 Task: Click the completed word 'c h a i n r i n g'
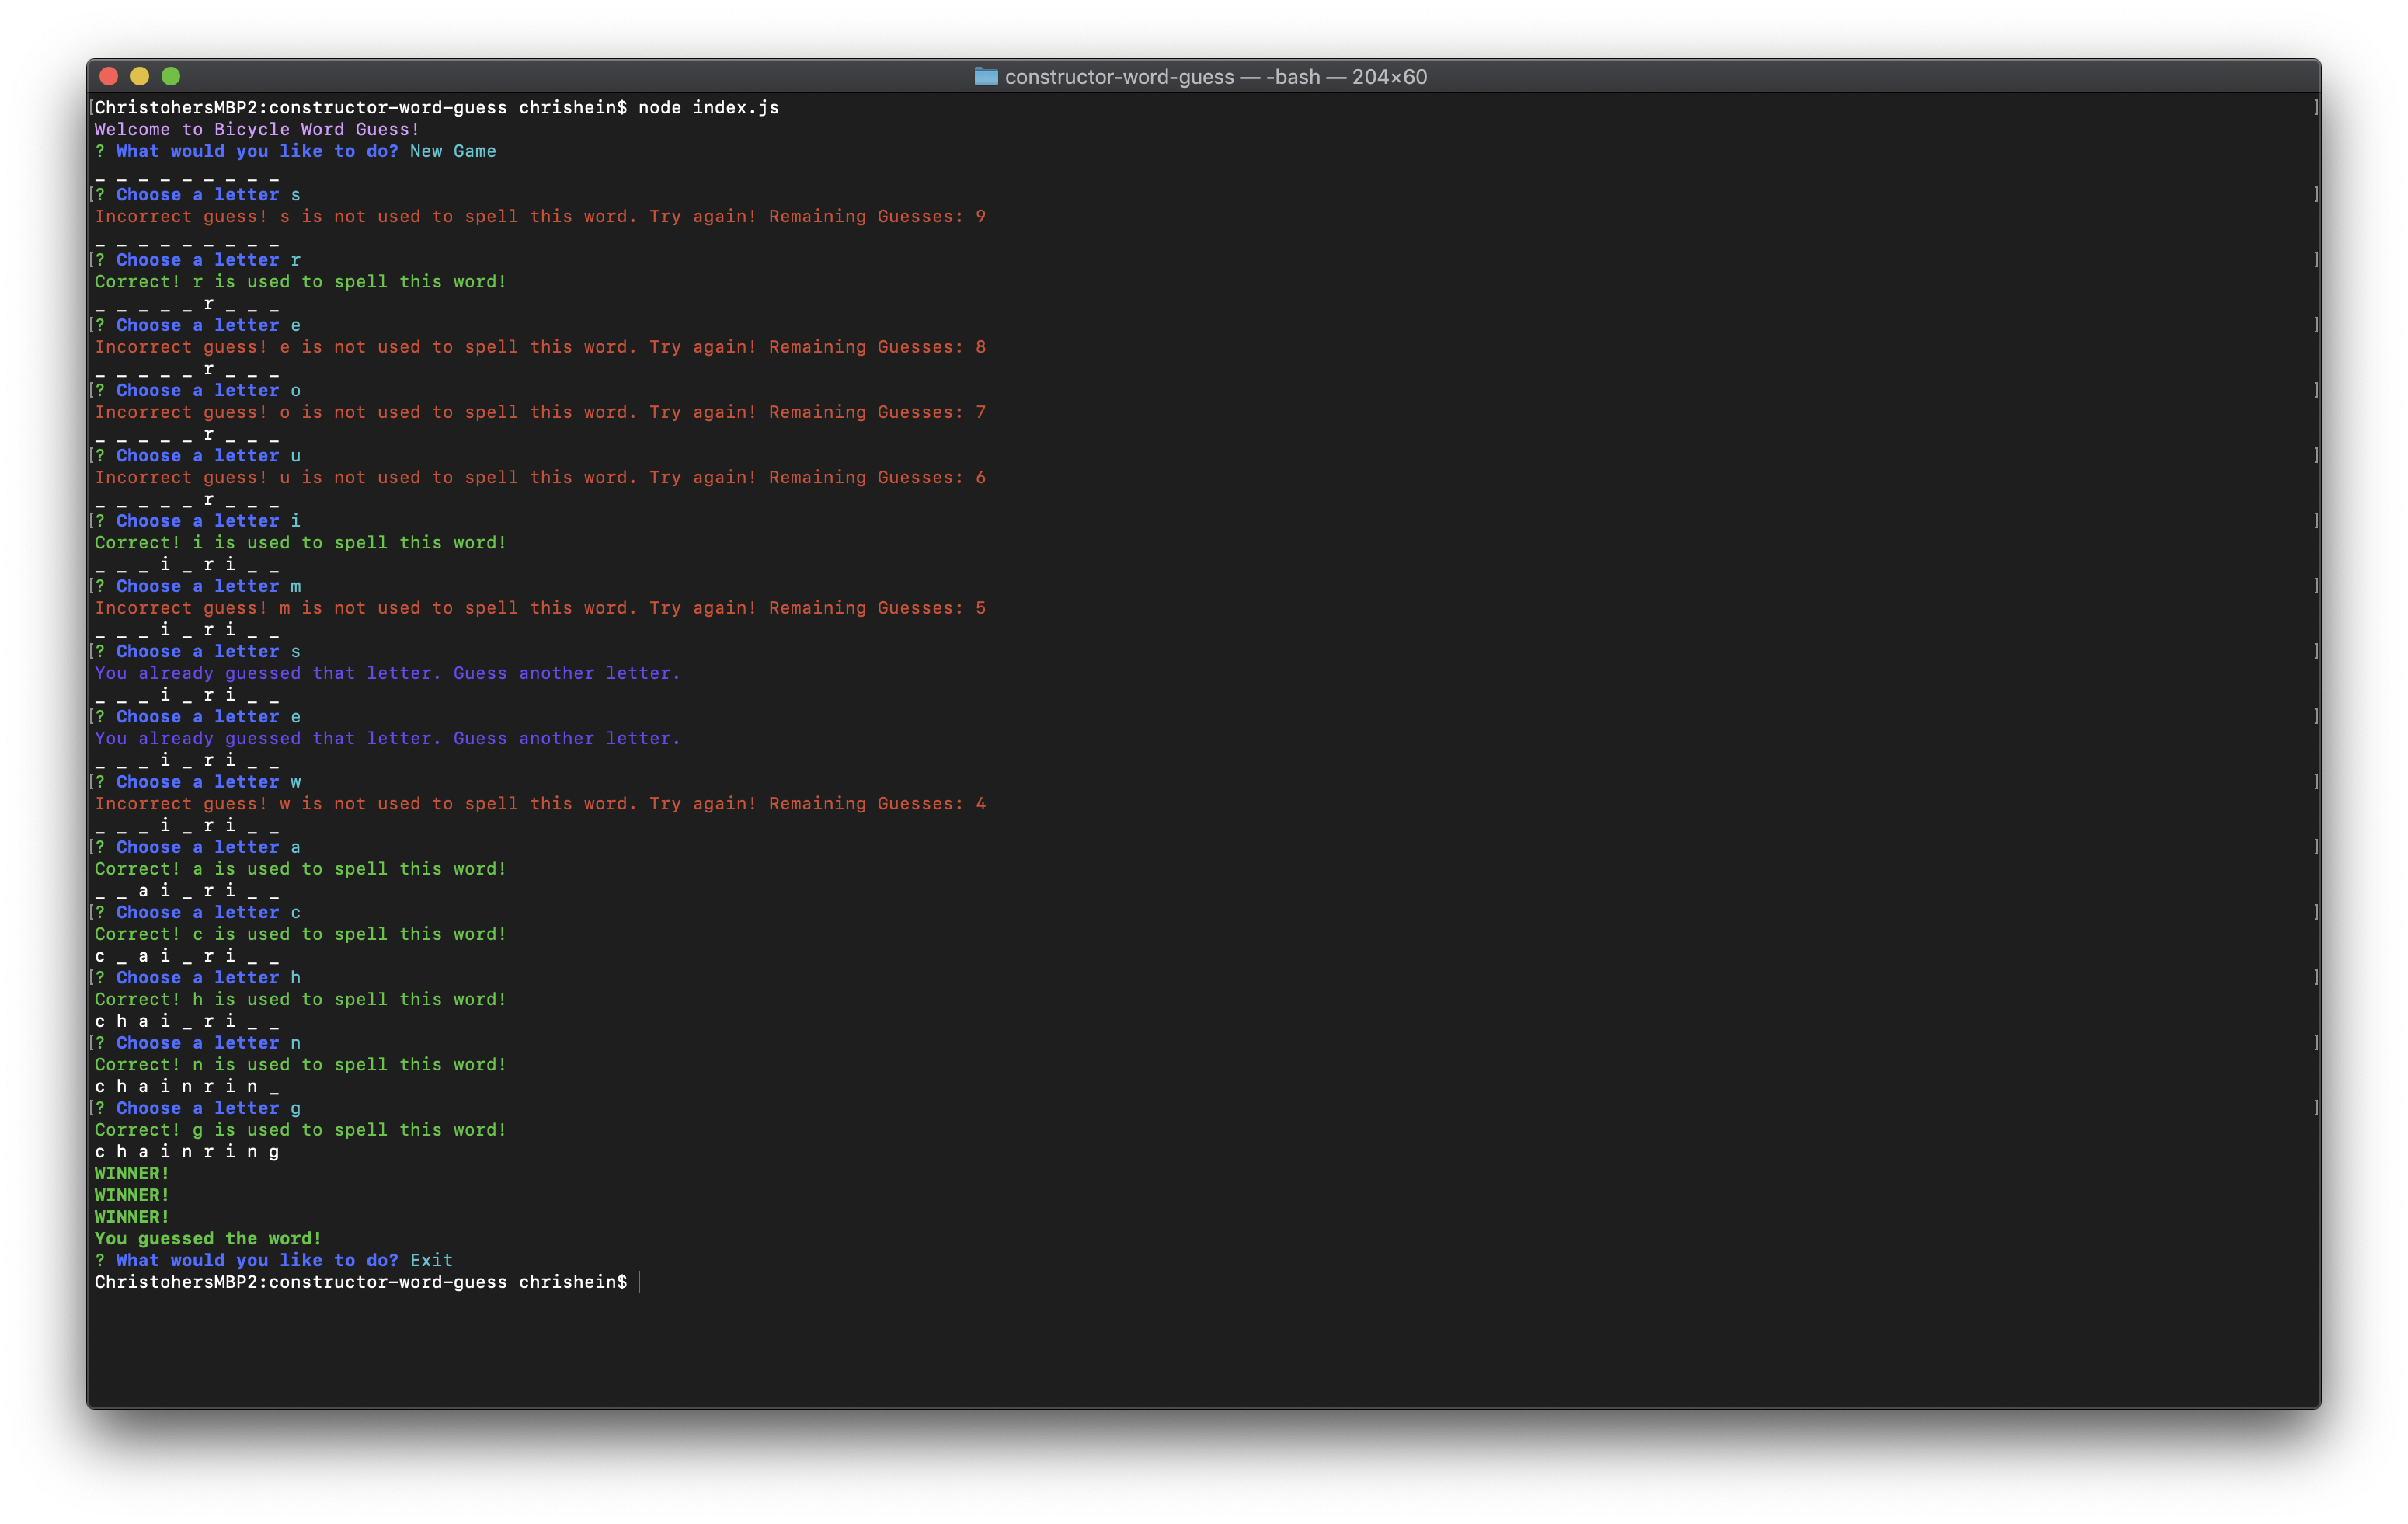(x=187, y=1152)
